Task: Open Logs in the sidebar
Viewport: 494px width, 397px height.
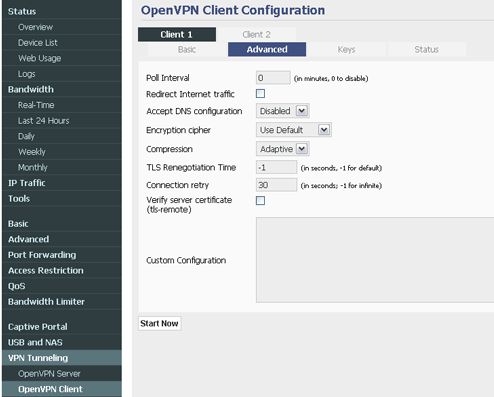Action: click(62, 74)
